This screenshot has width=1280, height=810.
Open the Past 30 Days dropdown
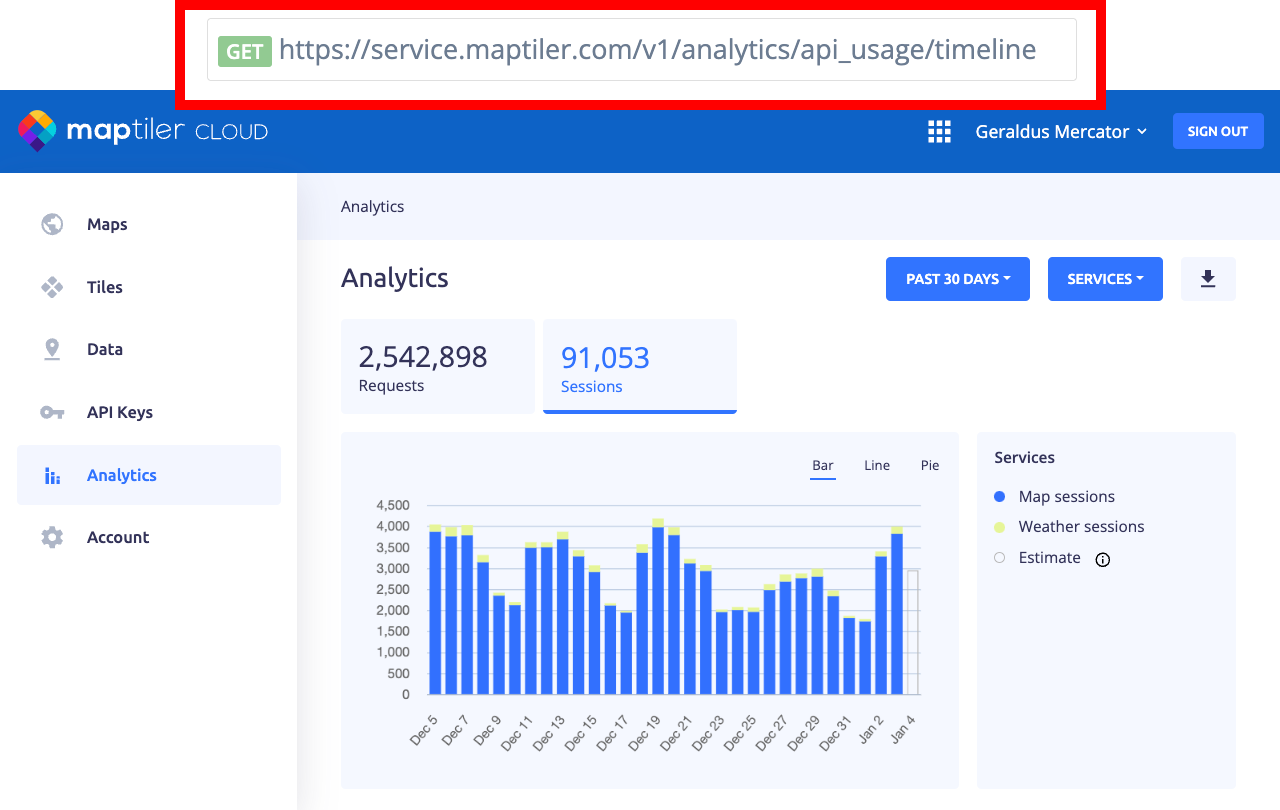tap(957, 279)
